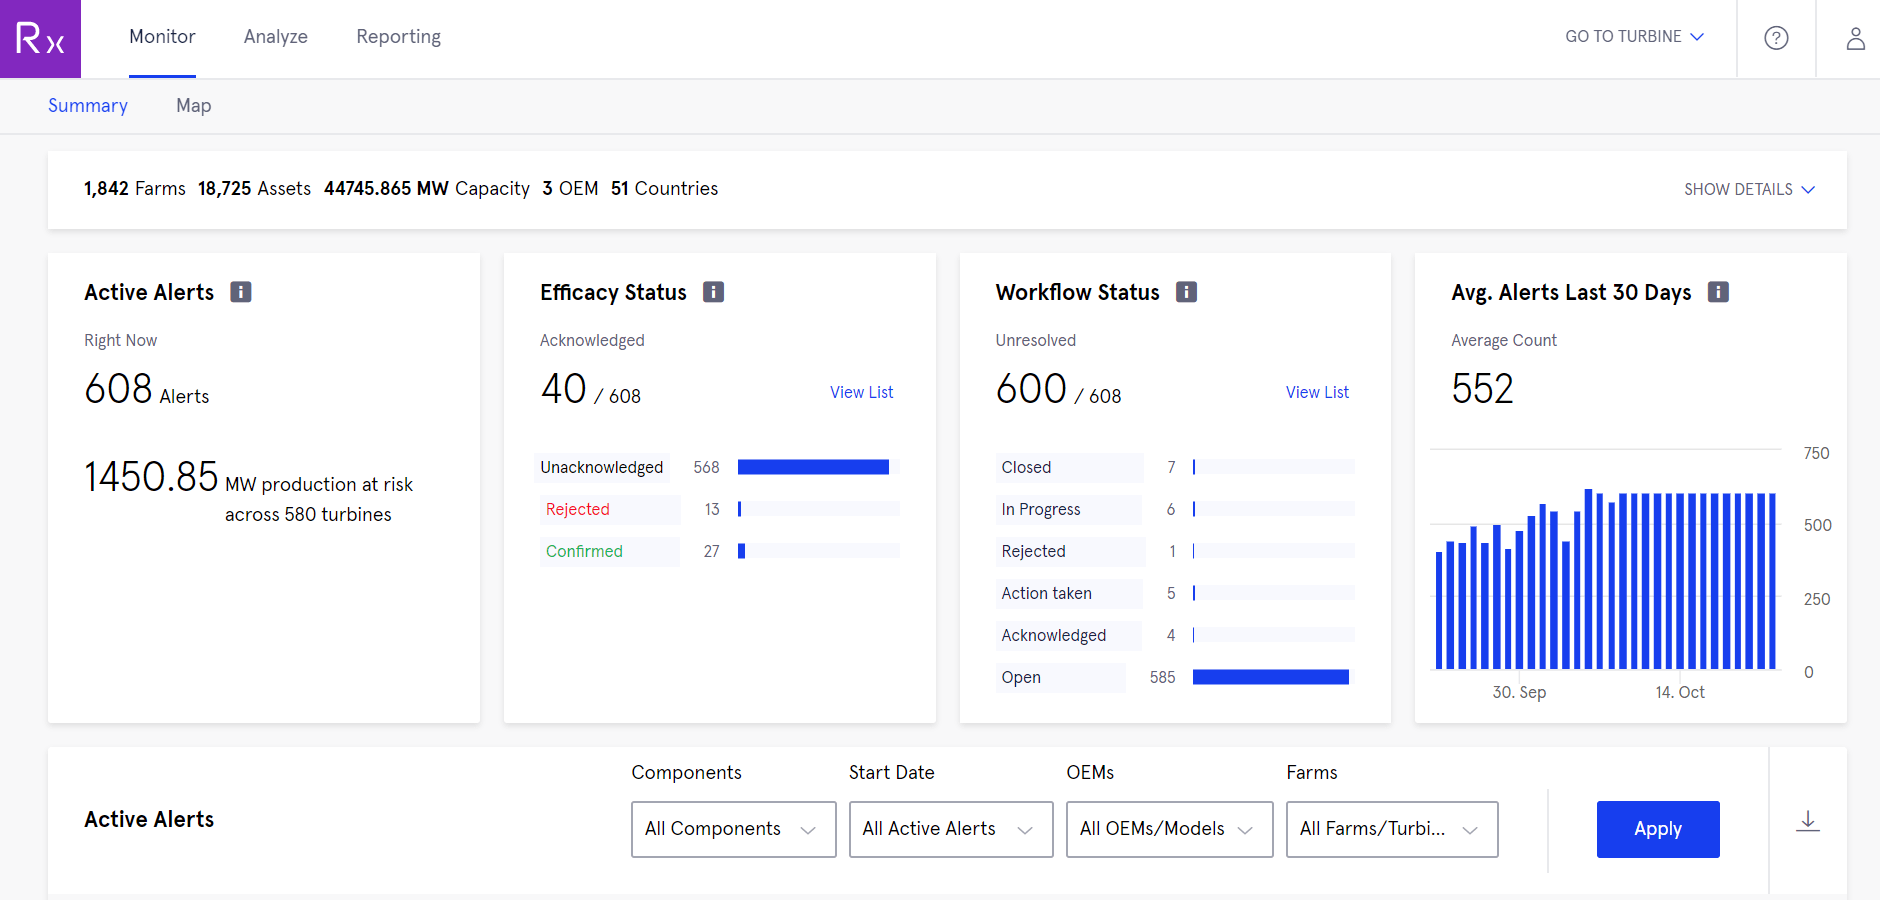Viewport: 1880px width, 900px height.
Task: Open the help question mark icon
Action: click(x=1776, y=38)
